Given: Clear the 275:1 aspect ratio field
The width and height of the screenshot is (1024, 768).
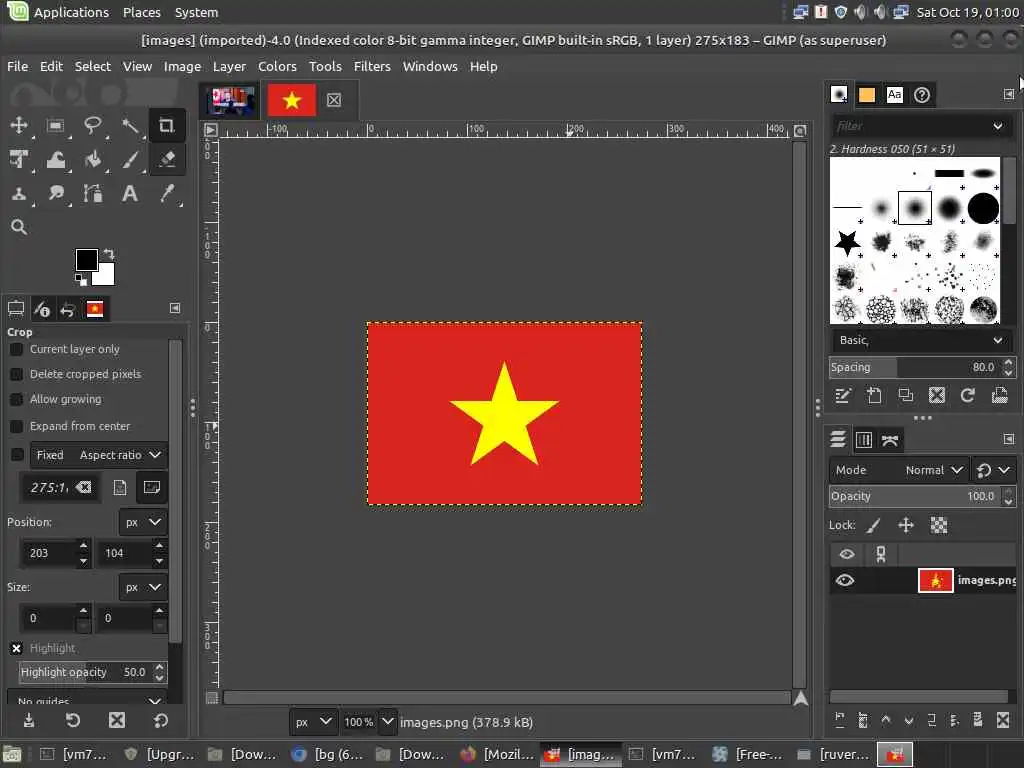Looking at the screenshot, I should [x=84, y=487].
